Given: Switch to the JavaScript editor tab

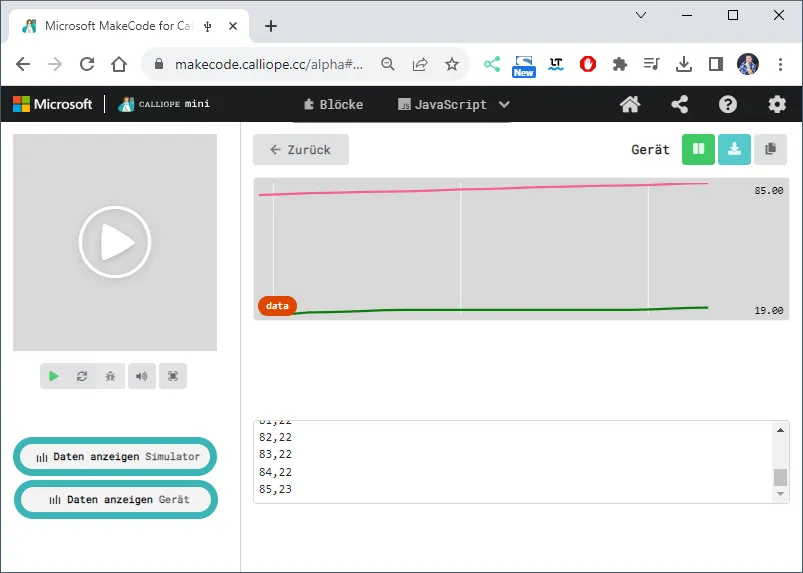Looking at the screenshot, I should pyautogui.click(x=441, y=104).
